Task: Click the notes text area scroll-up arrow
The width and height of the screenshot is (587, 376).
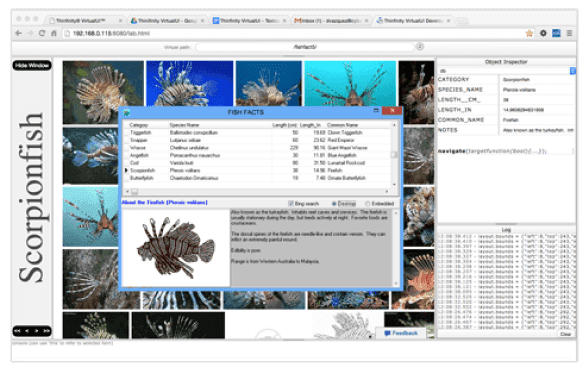Action: 396,213
